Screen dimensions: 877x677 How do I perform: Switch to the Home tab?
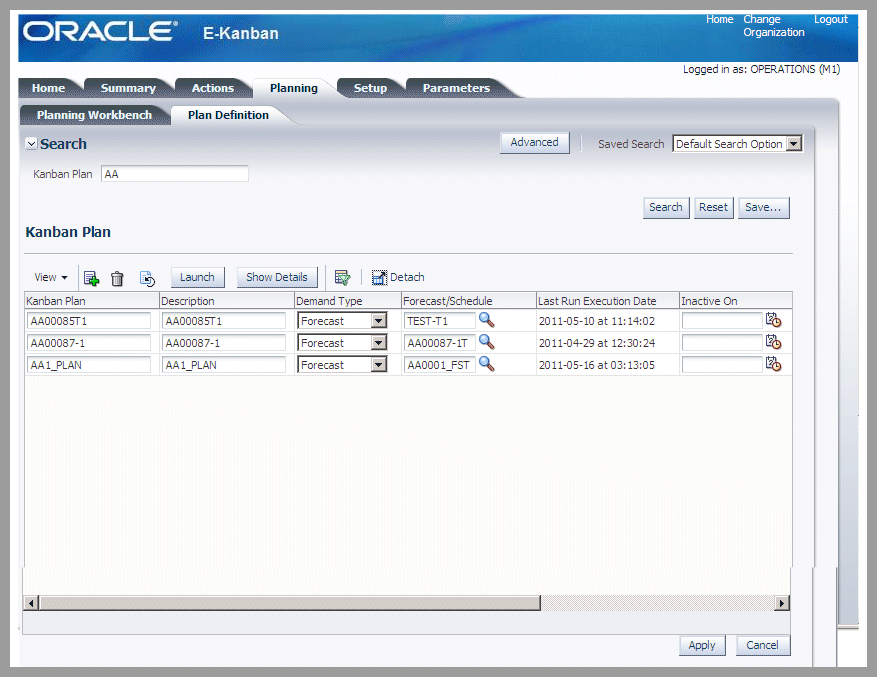coord(48,88)
